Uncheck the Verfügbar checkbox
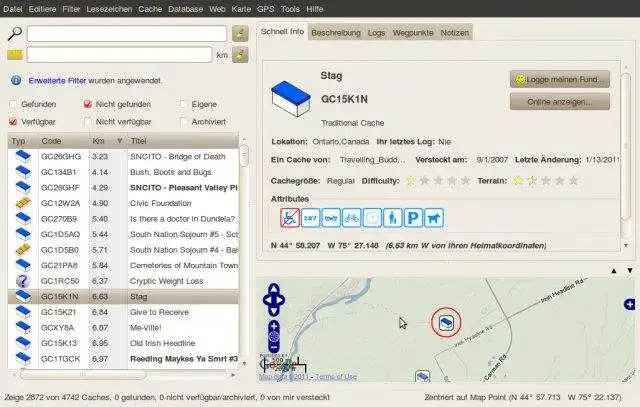Image resolution: width=640 pixels, height=407 pixels. pos(13,122)
